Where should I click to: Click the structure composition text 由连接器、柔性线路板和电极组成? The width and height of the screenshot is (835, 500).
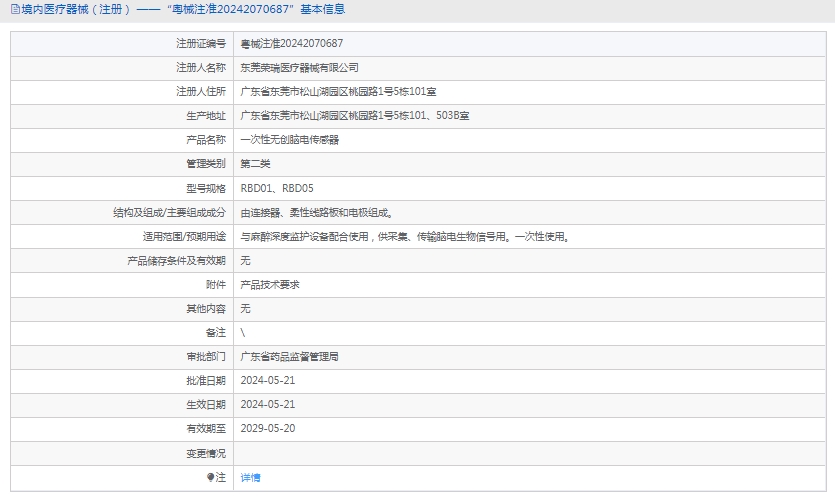[316, 212]
